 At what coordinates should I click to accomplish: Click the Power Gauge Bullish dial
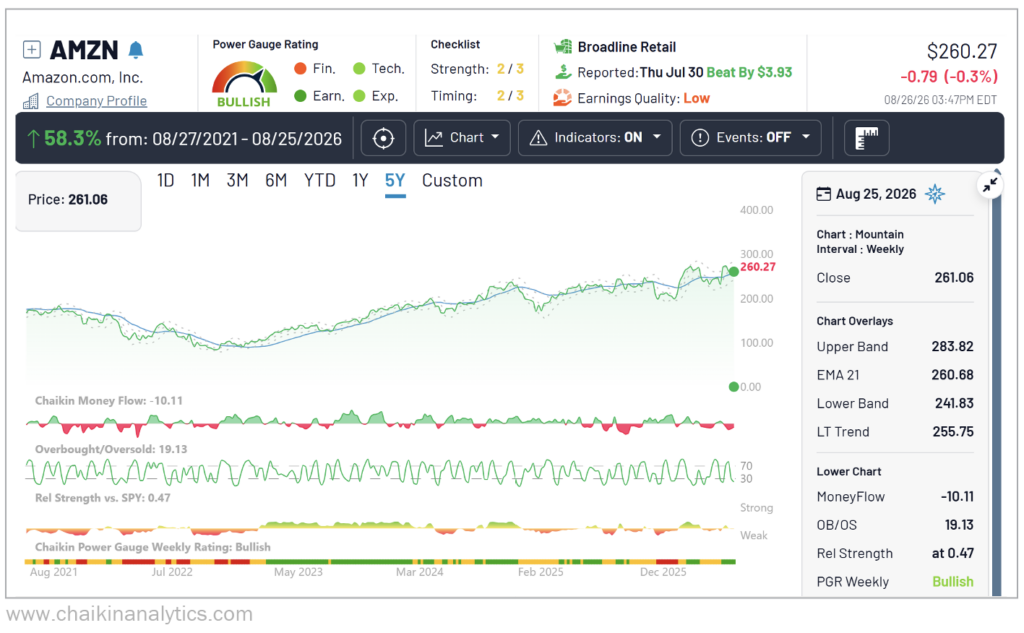244,84
